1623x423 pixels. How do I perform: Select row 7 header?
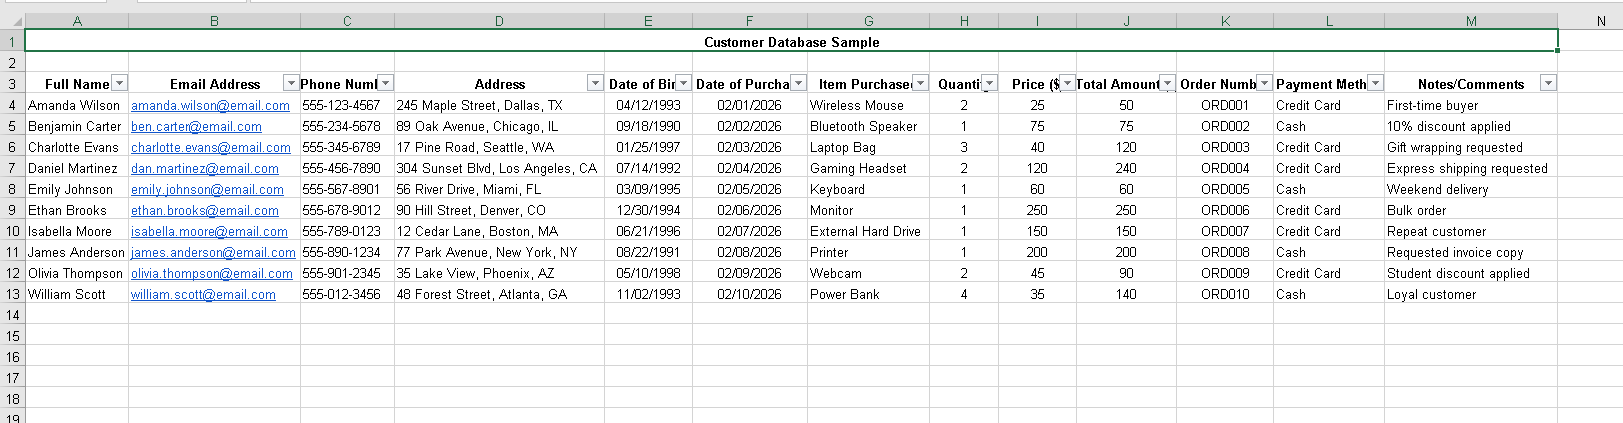[x=12, y=168]
